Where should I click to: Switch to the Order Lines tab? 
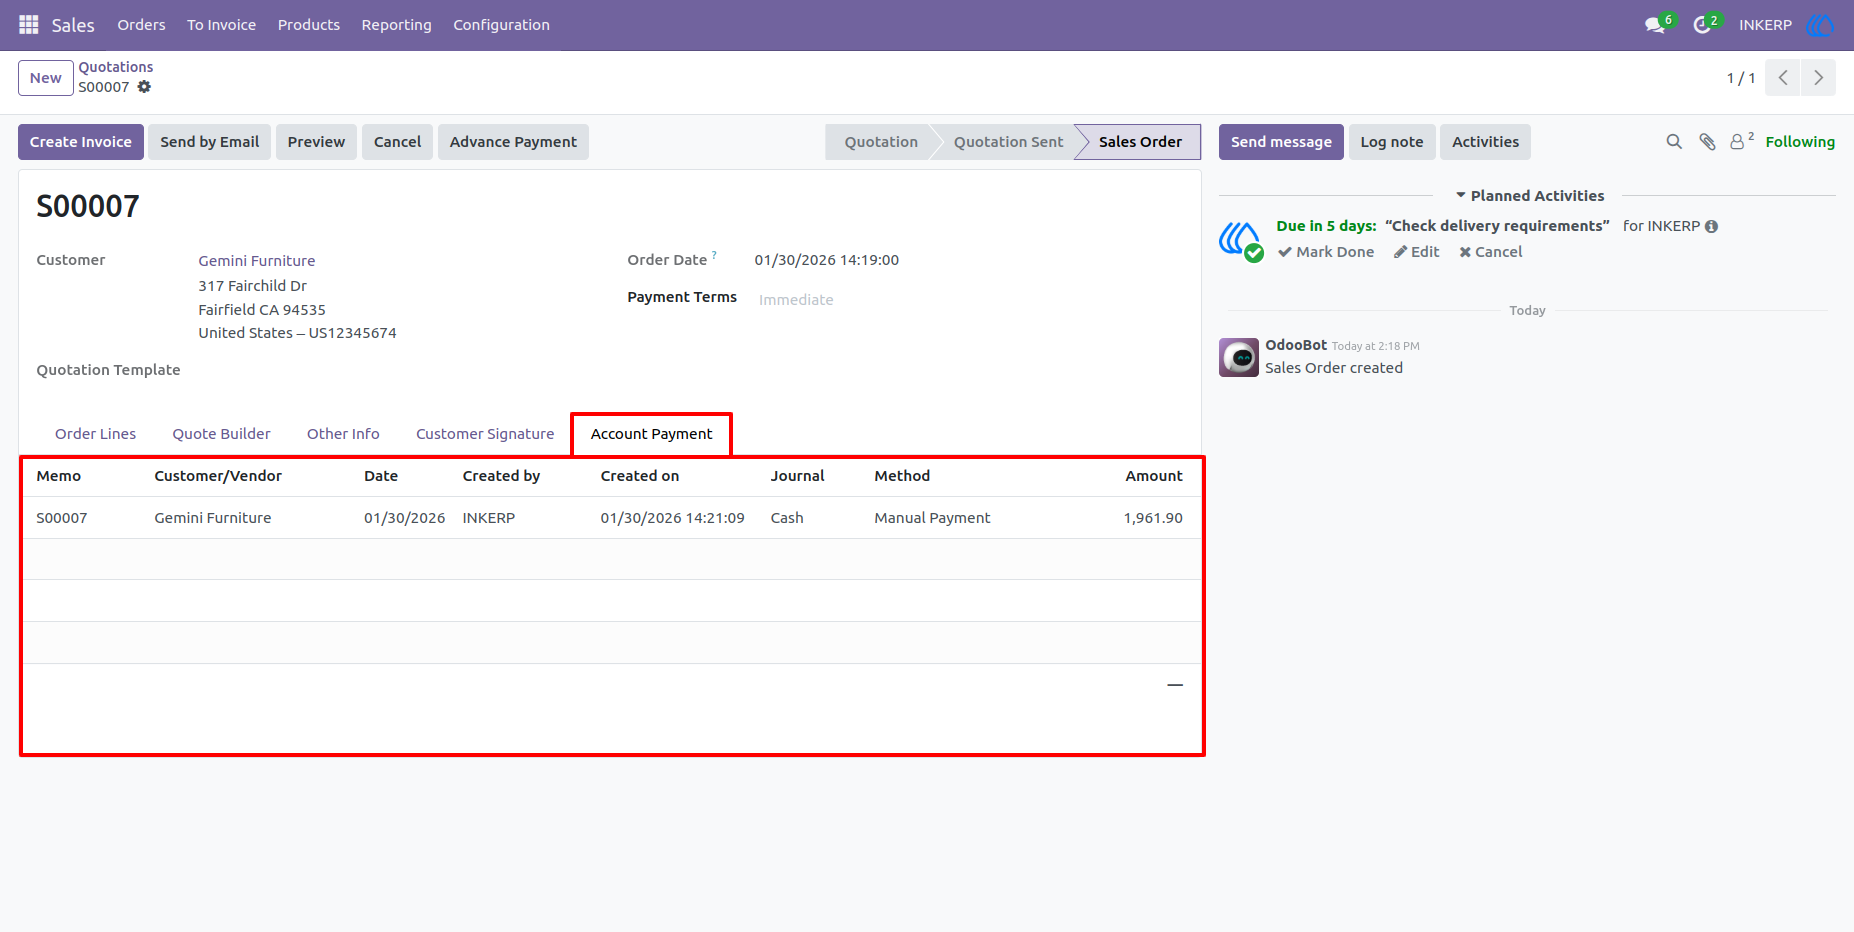click(x=95, y=434)
